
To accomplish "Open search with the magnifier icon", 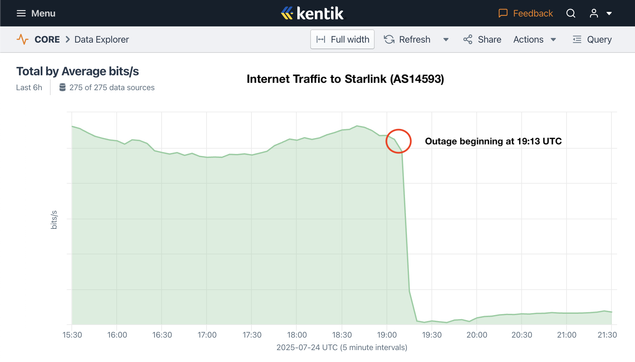I will (571, 13).
